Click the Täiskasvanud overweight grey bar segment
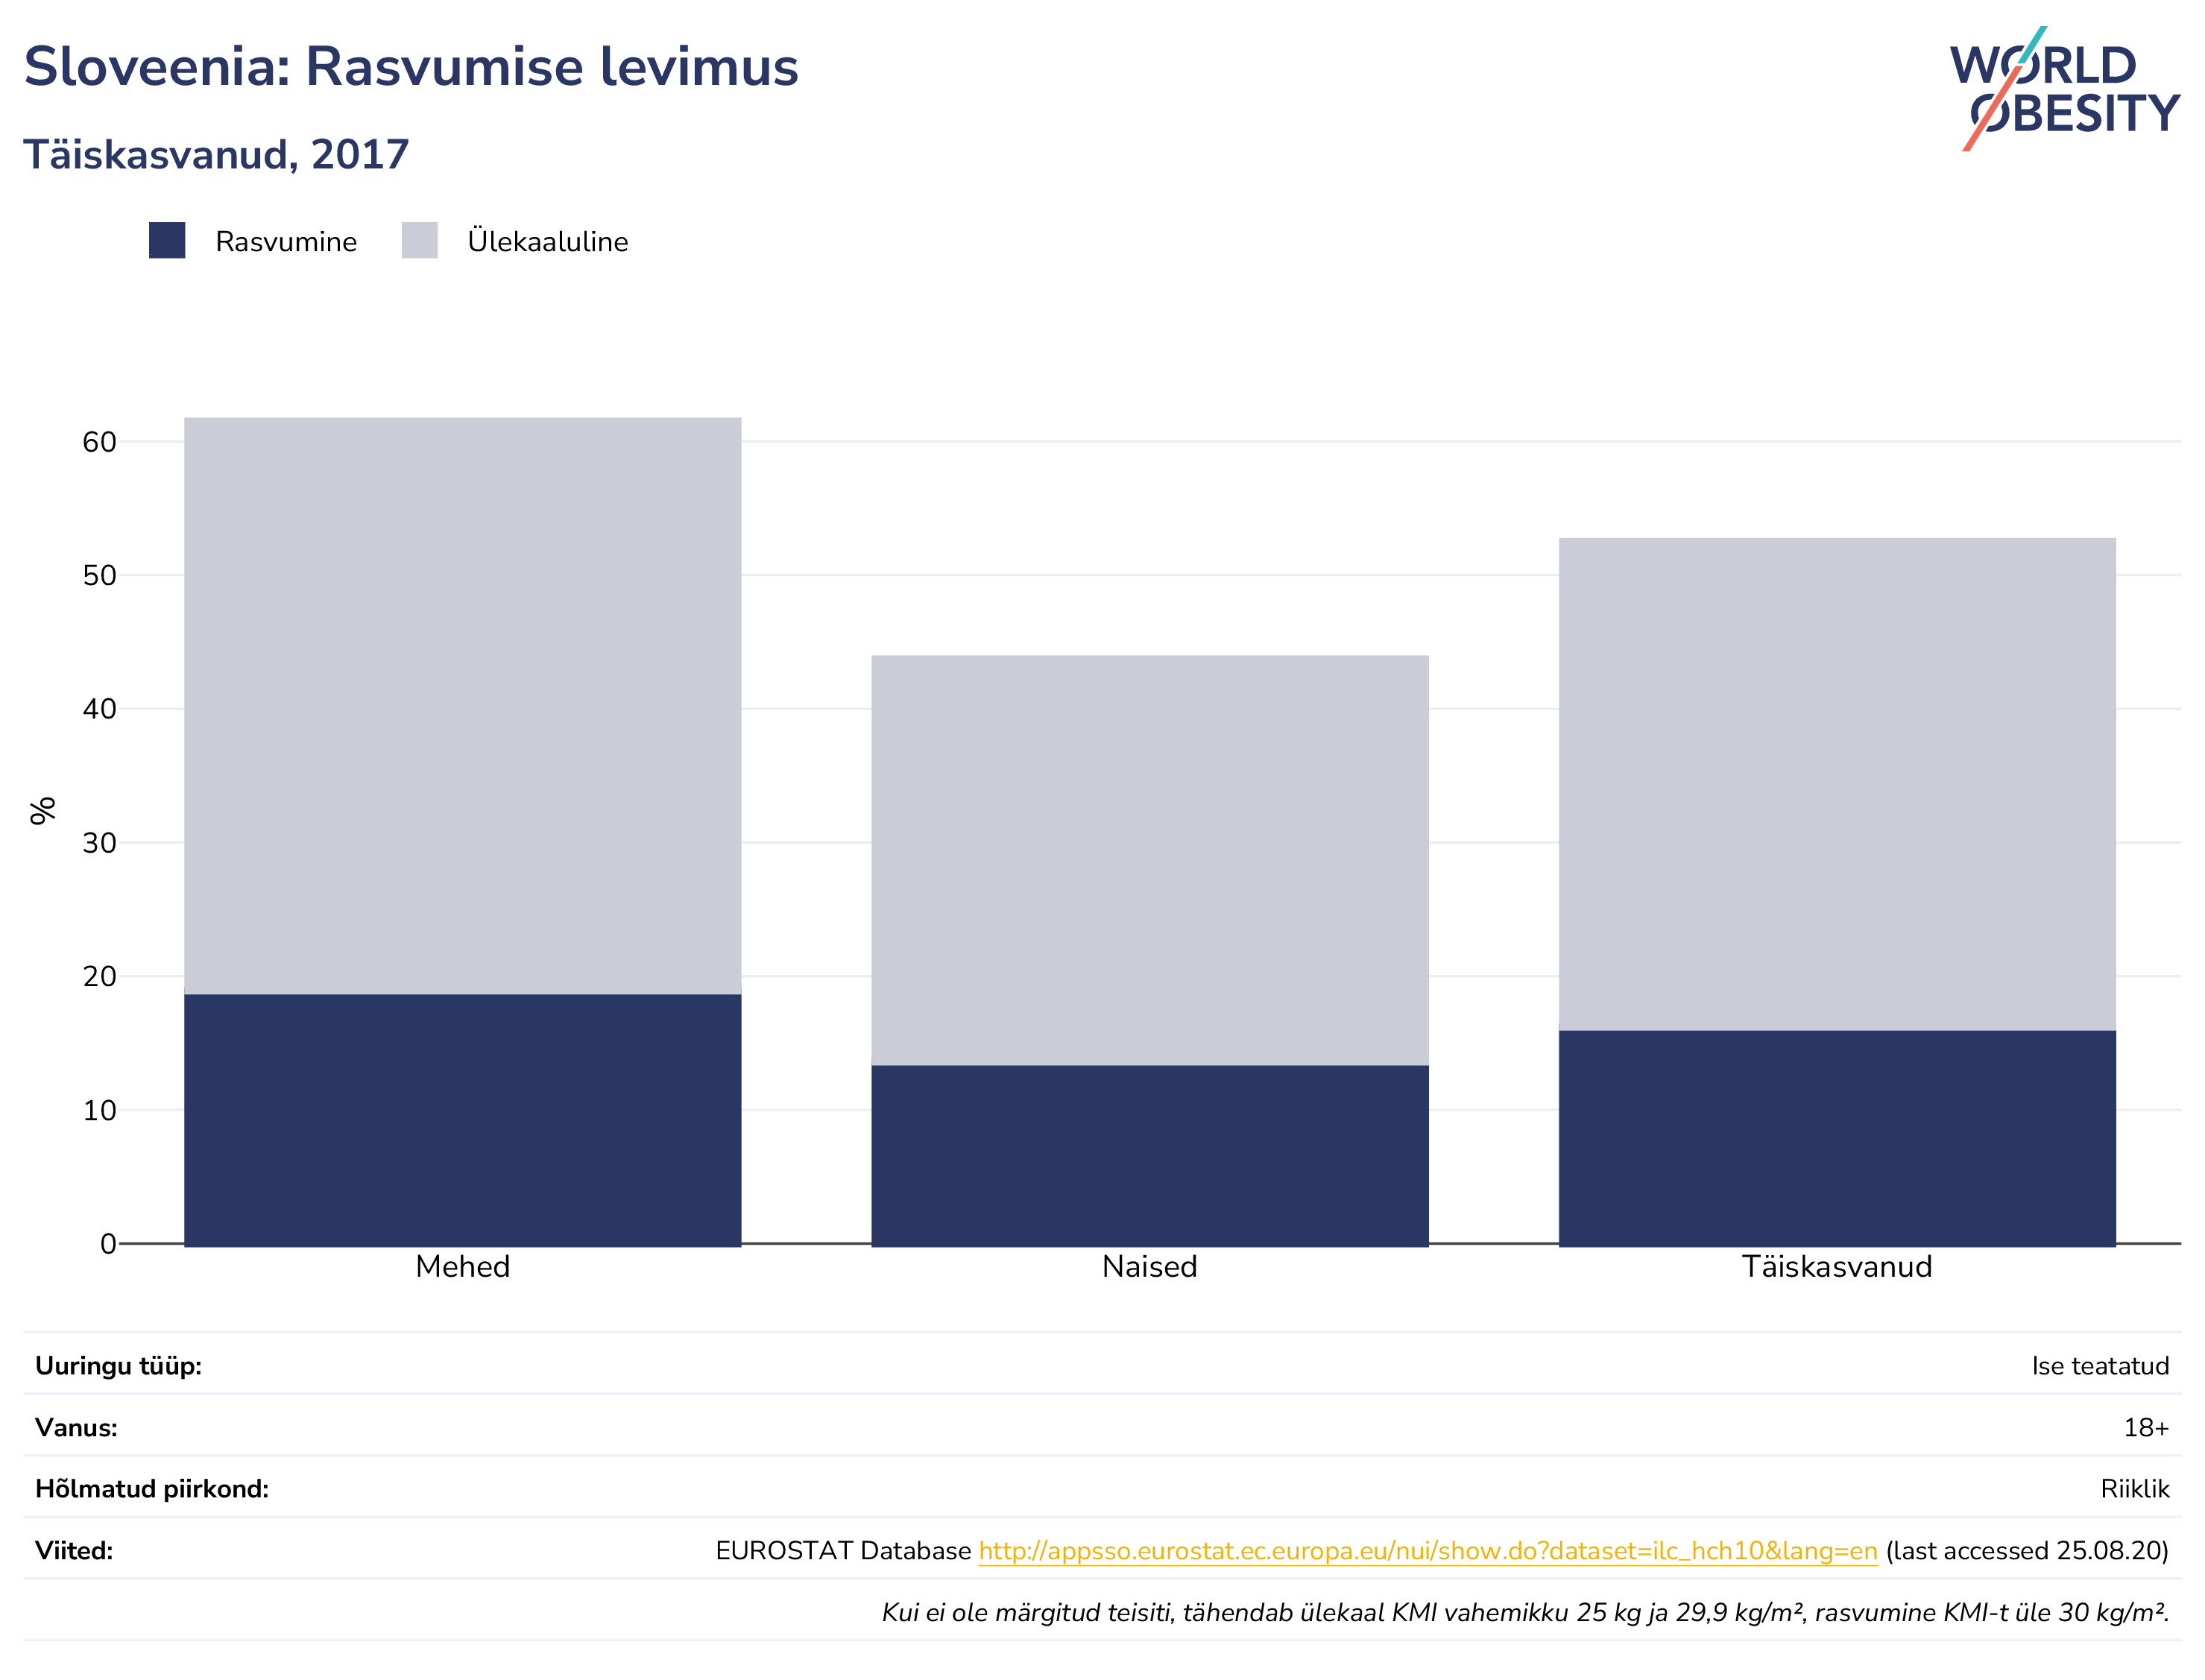2205x1680 pixels. coord(1837,784)
